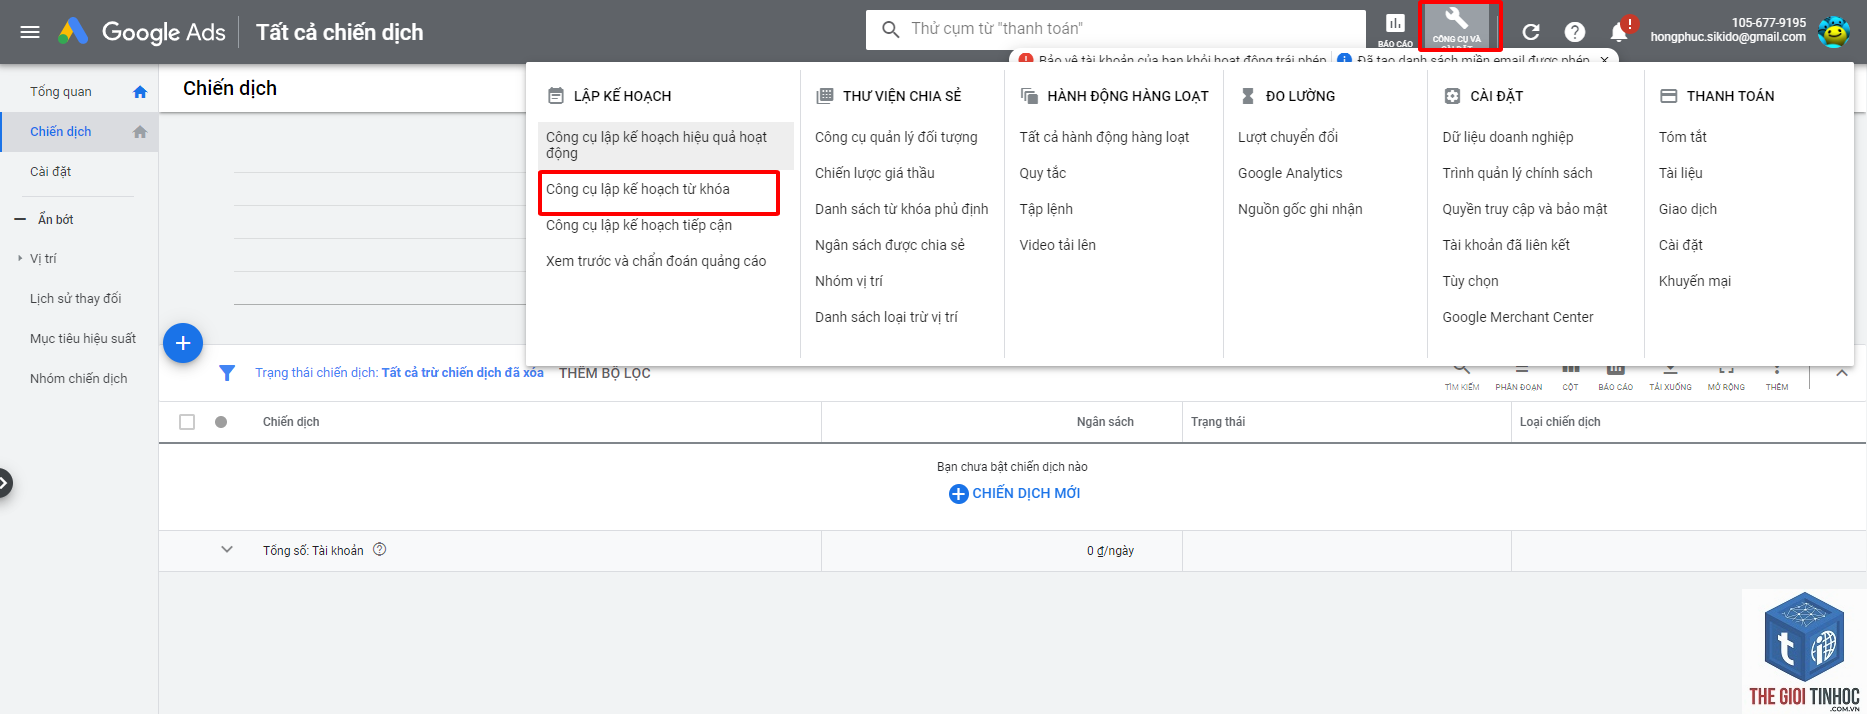Image resolution: width=1867 pixels, height=714 pixels.
Task: Click the blue plus new campaign button
Action: 183,343
